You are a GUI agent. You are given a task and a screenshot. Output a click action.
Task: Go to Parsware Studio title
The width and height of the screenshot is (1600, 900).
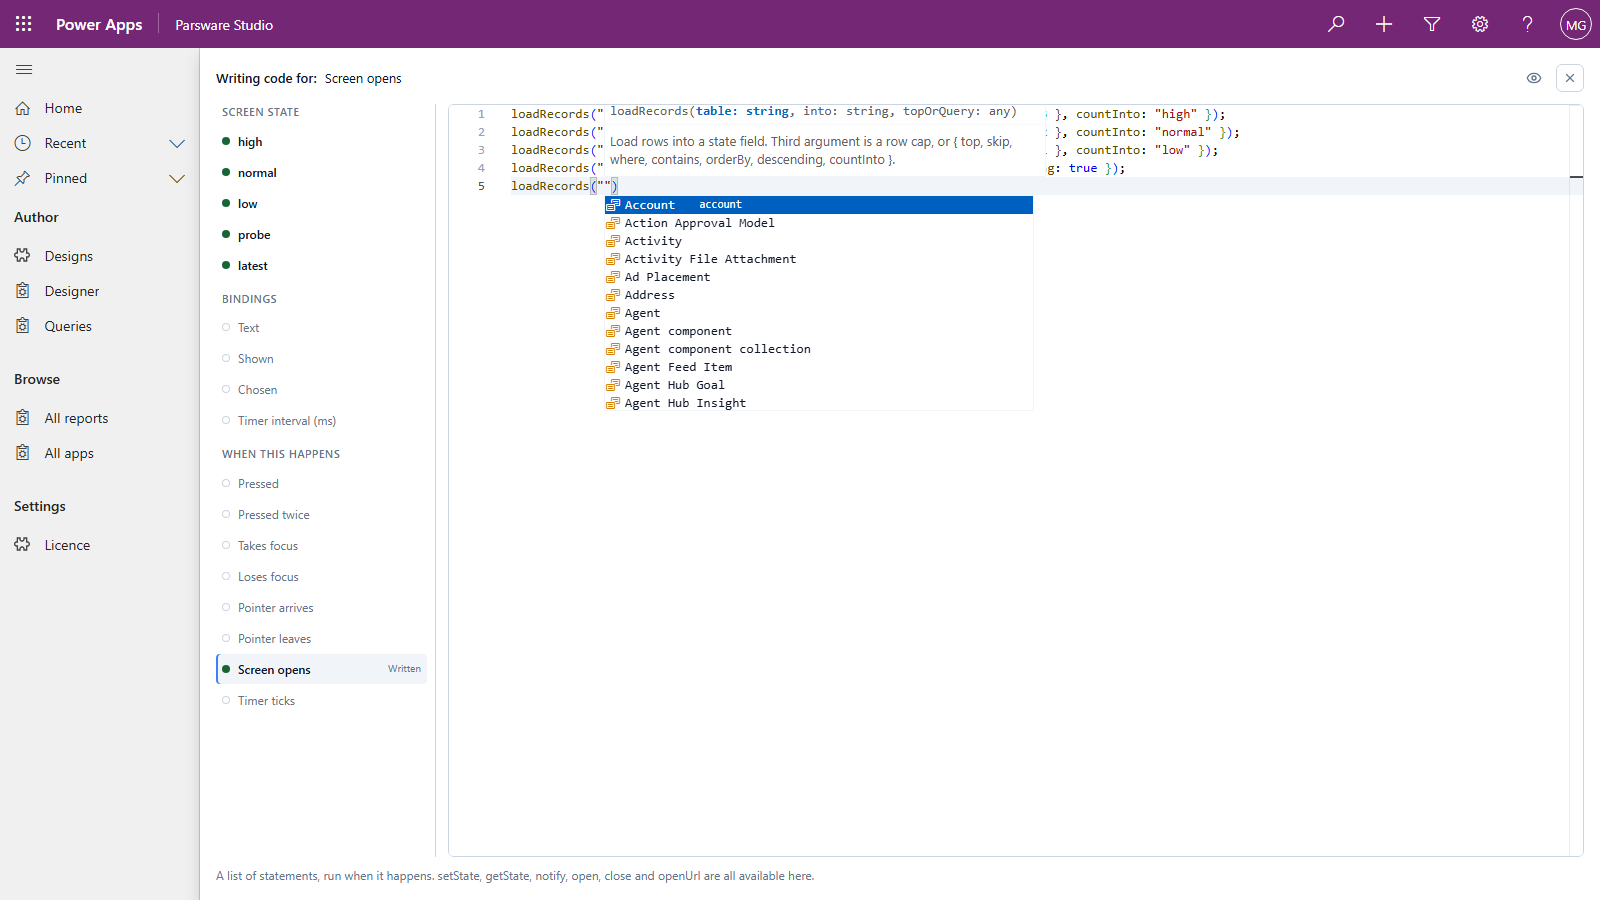pyautogui.click(x=224, y=25)
